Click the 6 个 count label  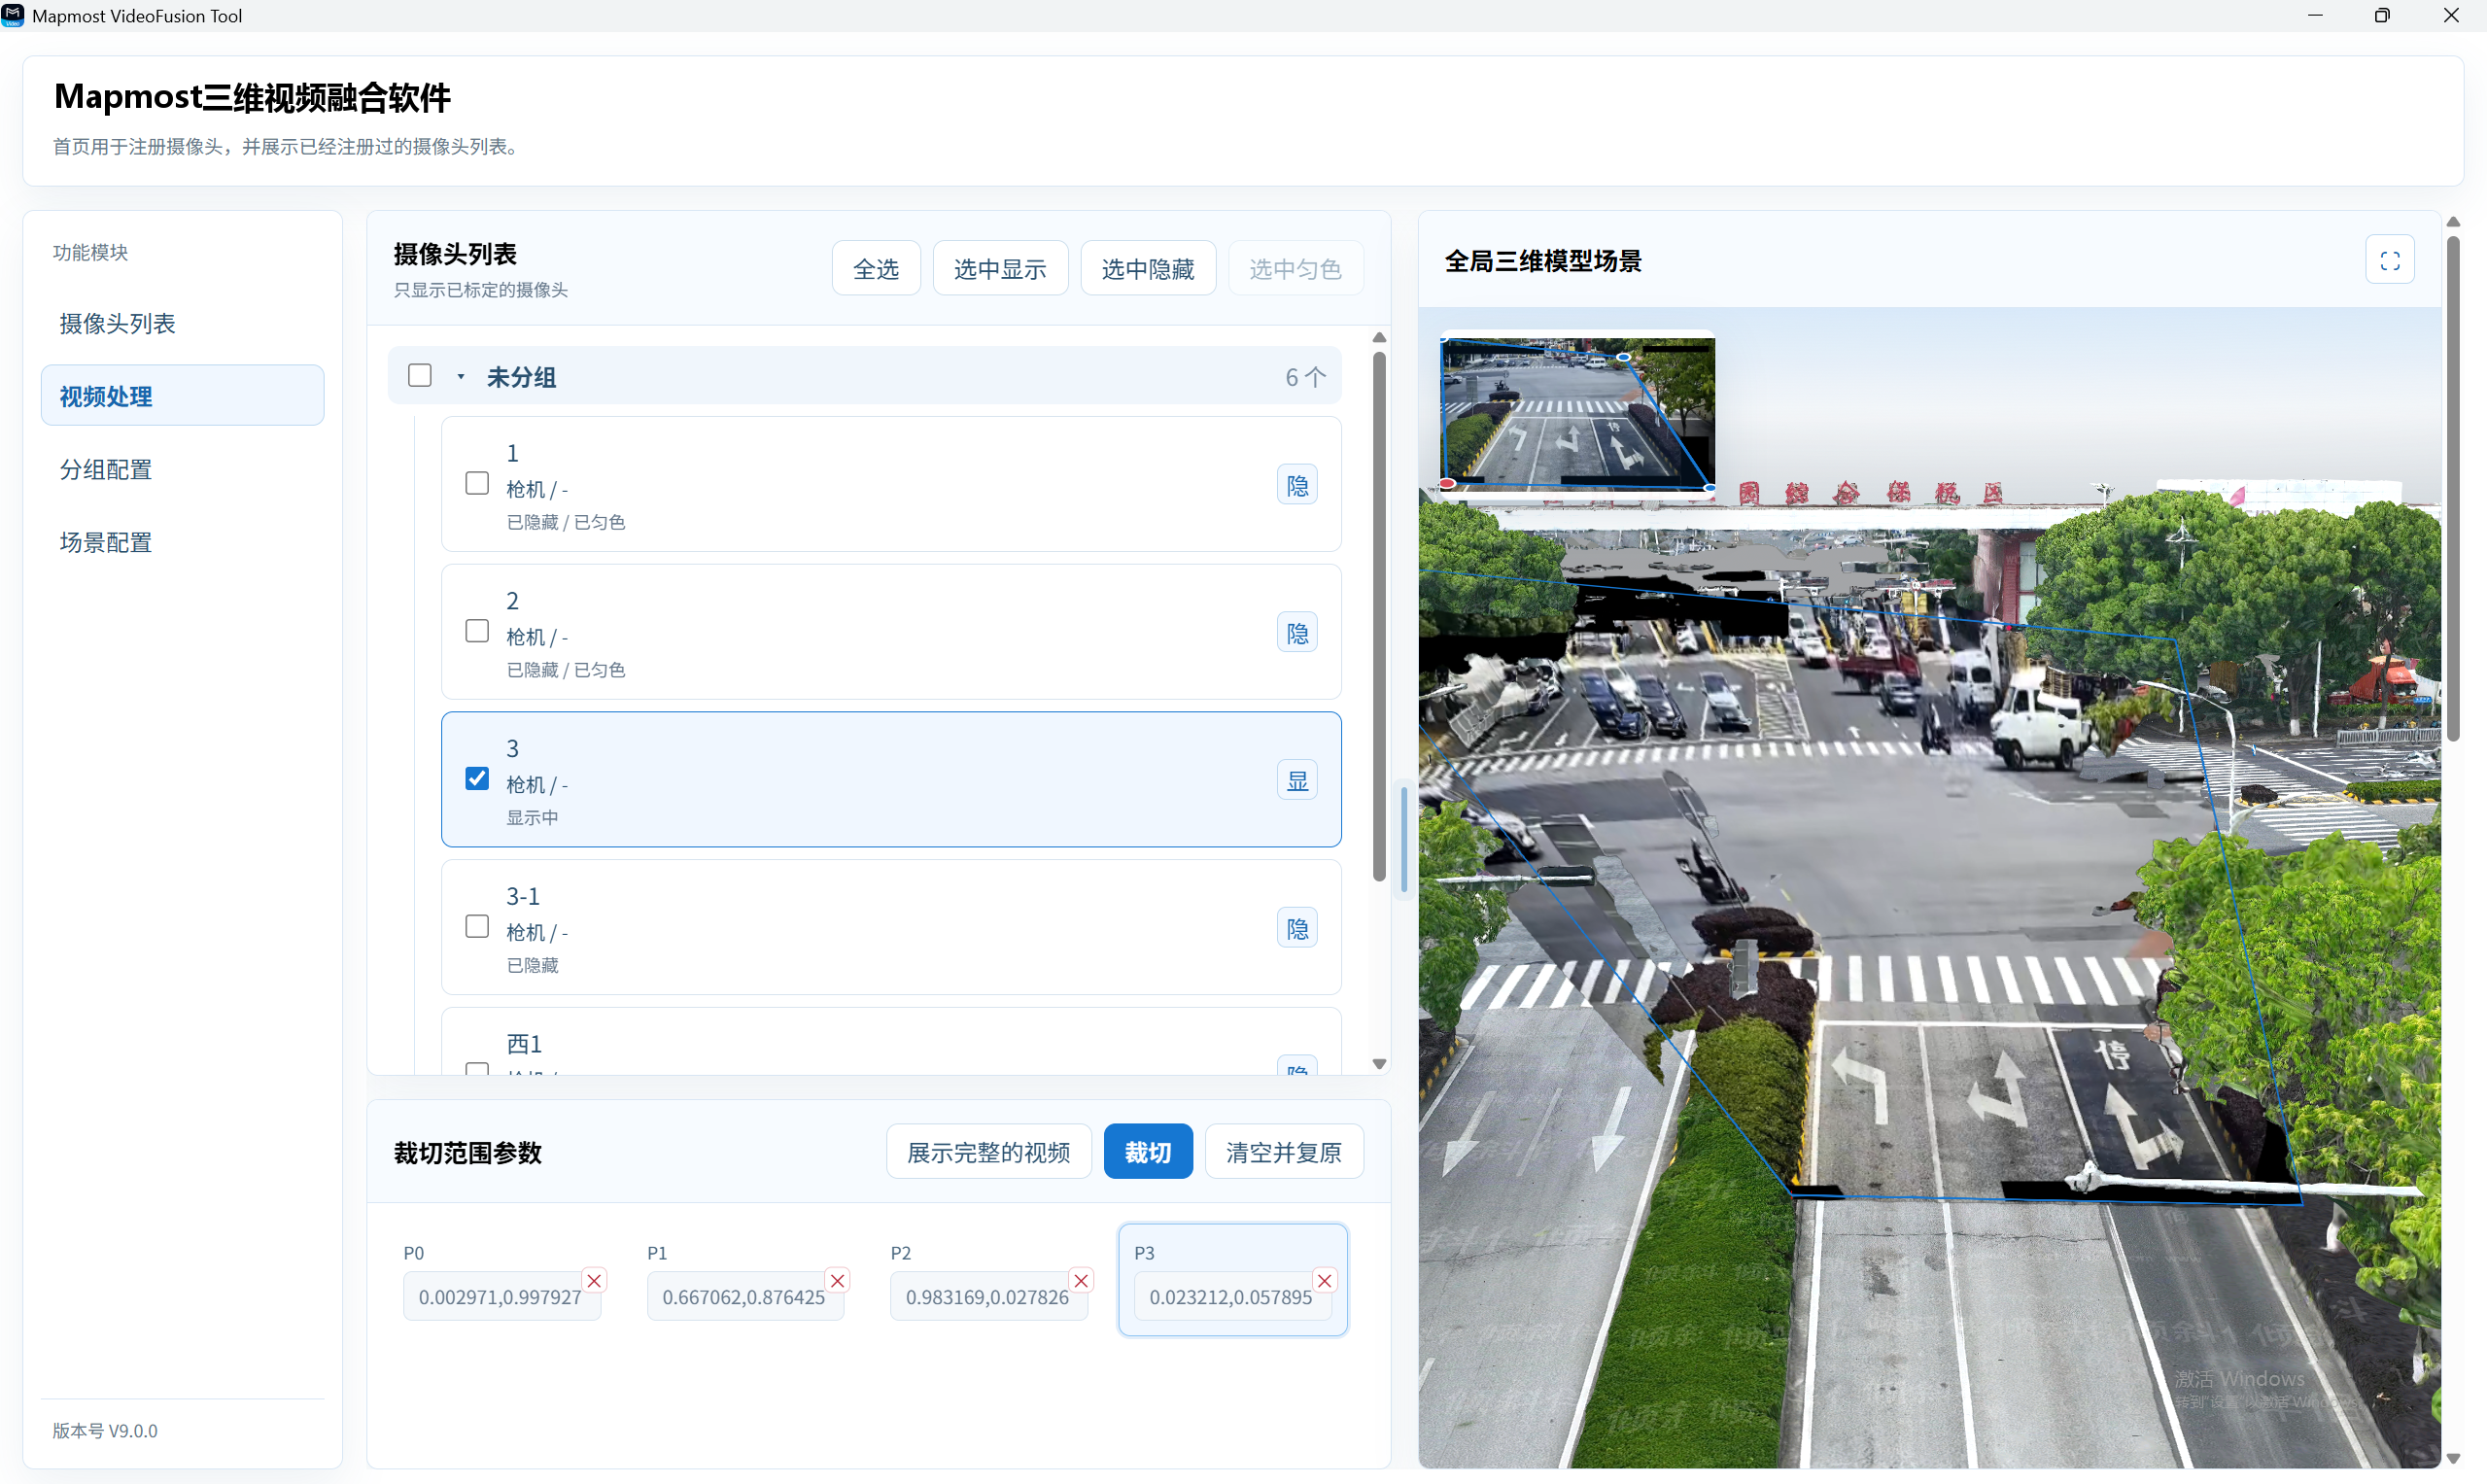coord(1306,377)
